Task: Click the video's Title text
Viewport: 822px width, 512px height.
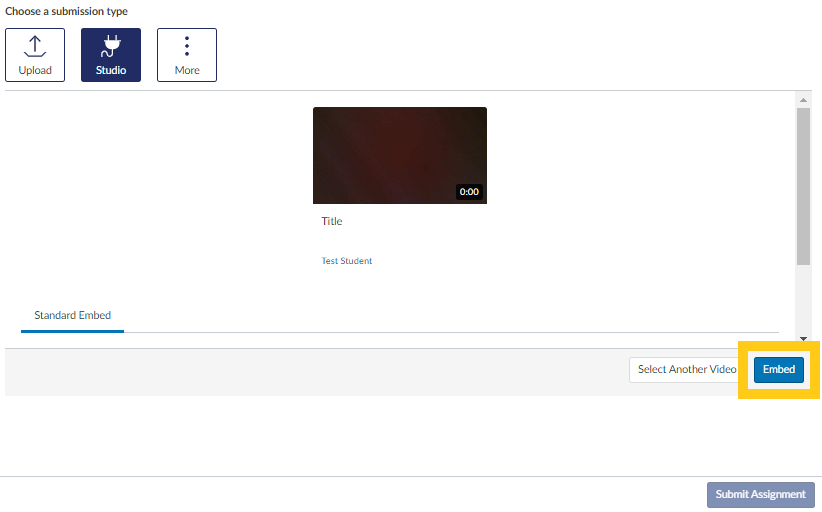Action: (332, 221)
